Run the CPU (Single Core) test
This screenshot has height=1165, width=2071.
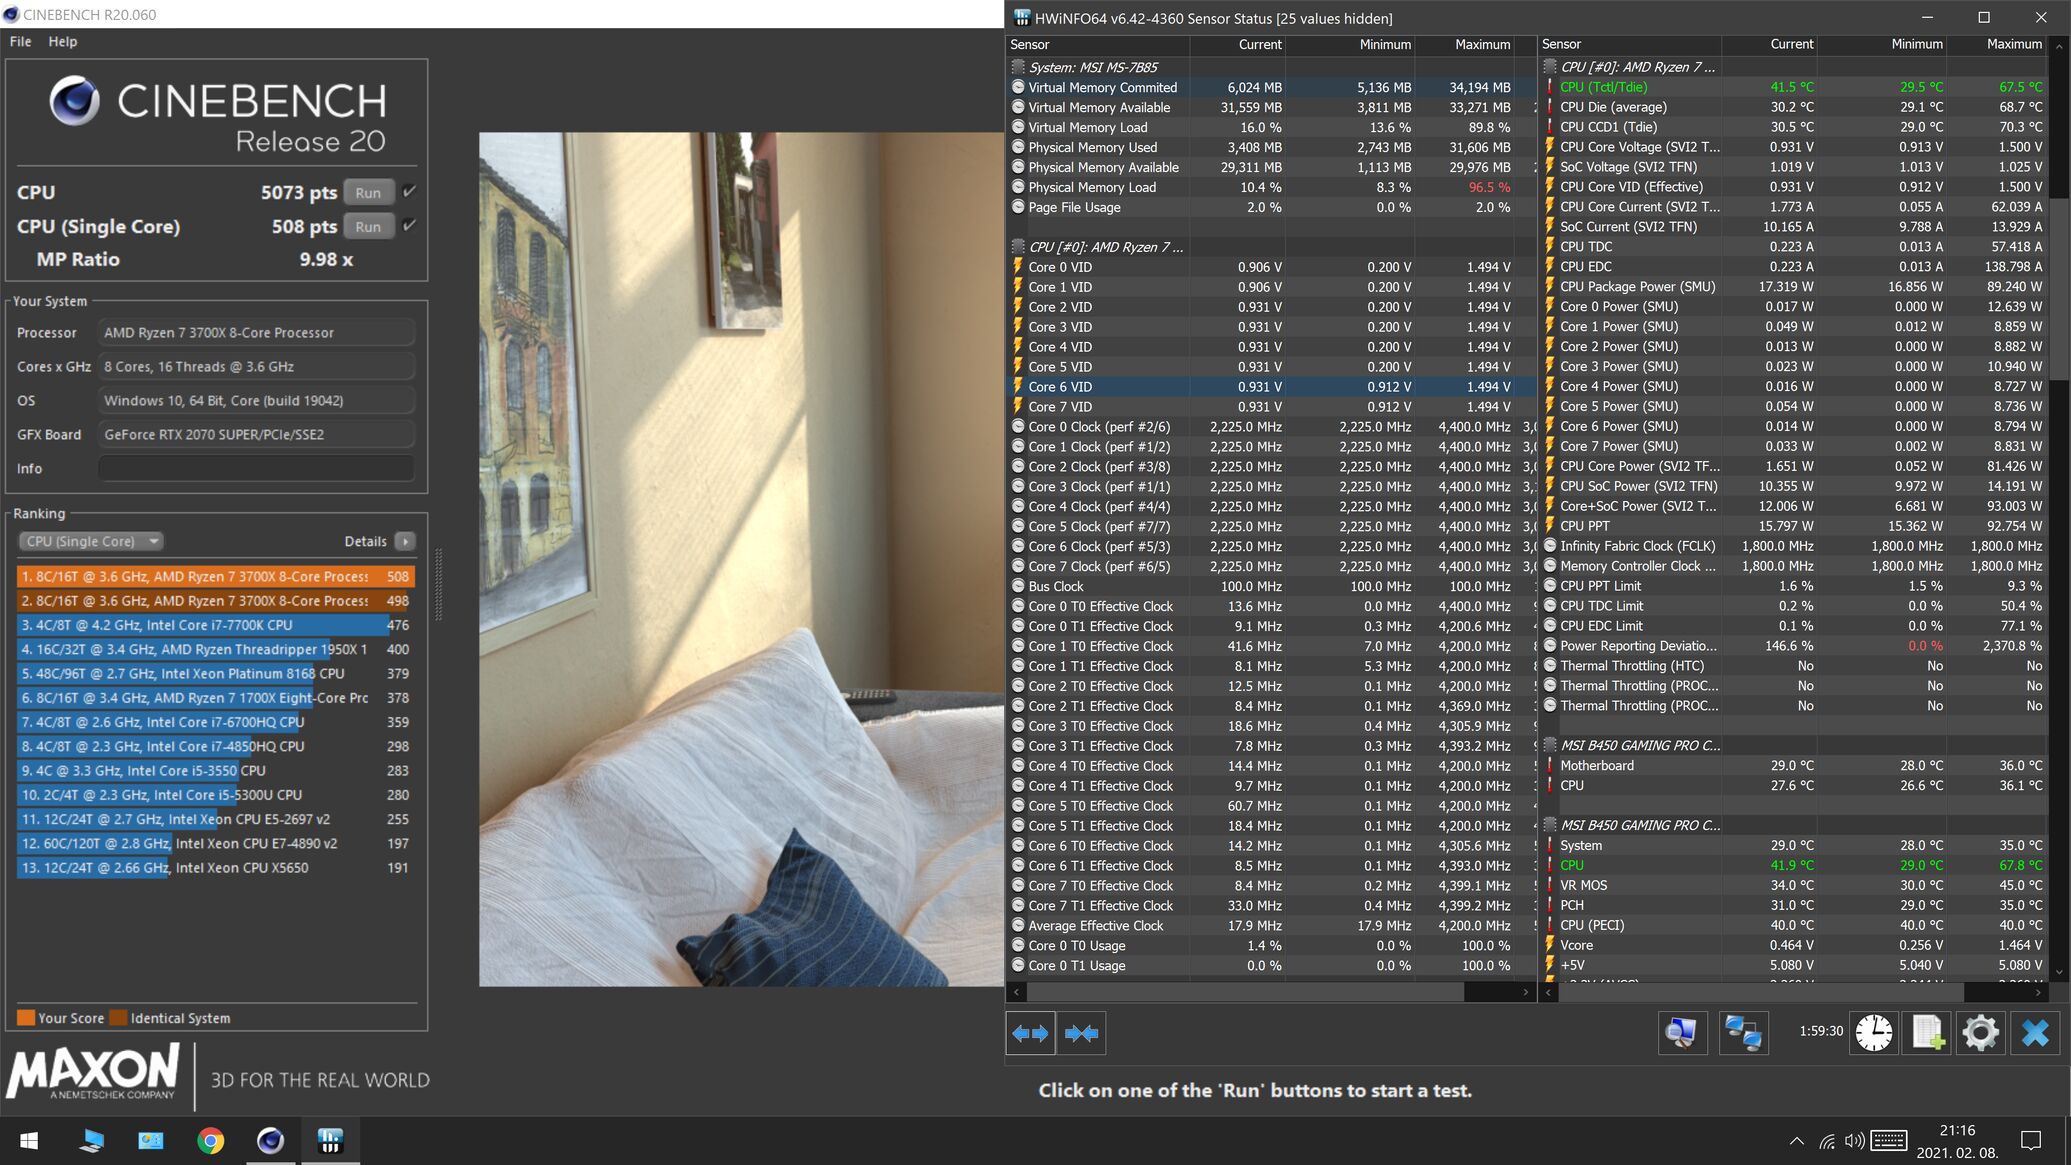(x=368, y=226)
